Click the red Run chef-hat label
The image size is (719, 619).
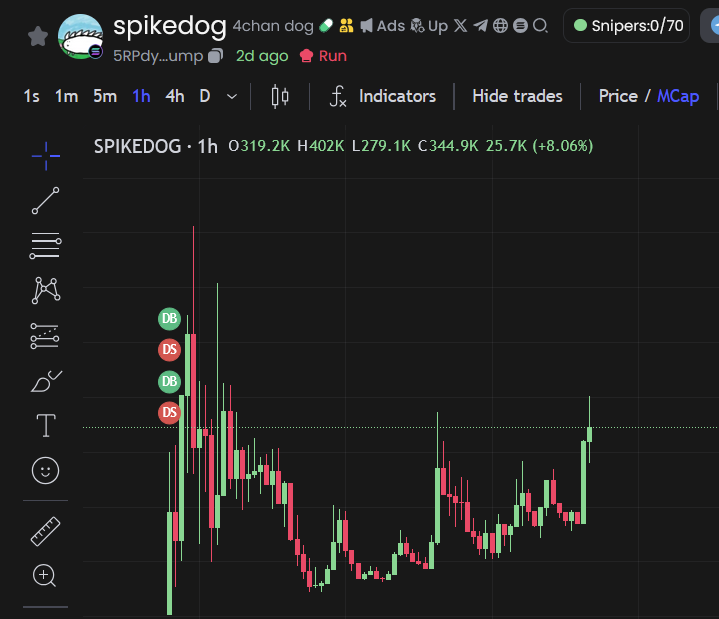point(323,56)
